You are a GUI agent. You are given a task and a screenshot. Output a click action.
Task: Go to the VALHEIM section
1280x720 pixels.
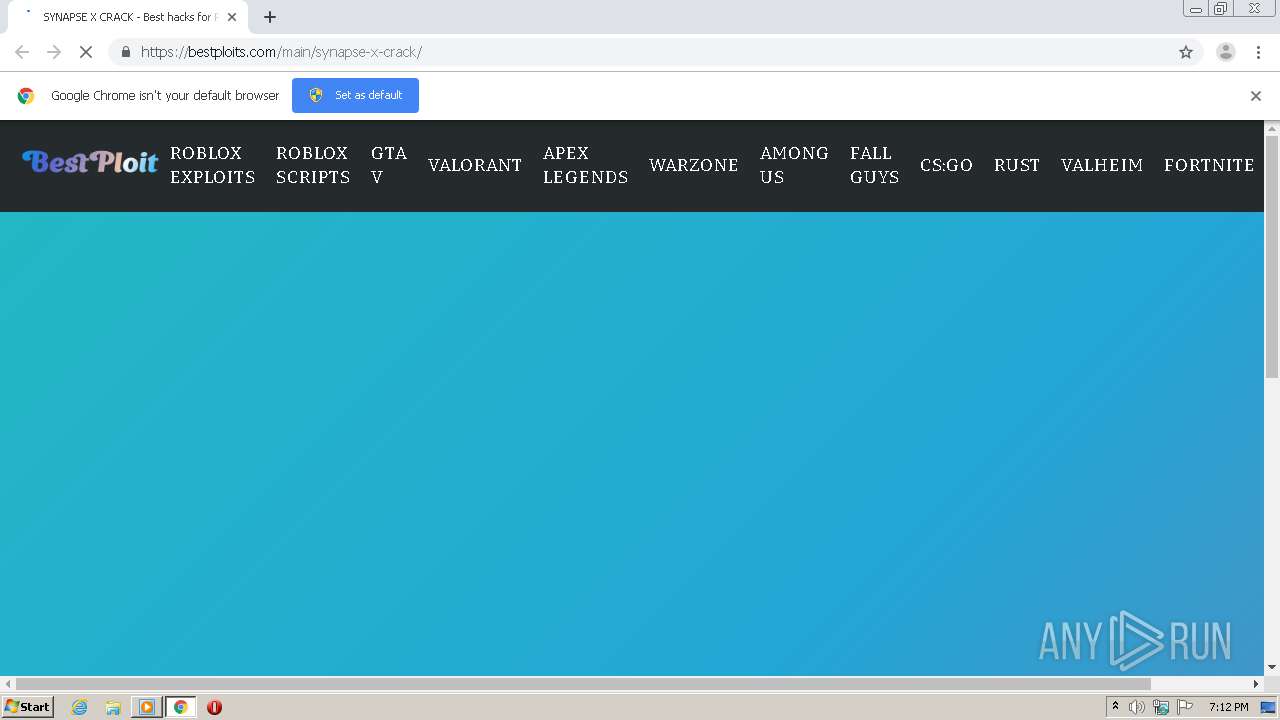pos(1102,165)
